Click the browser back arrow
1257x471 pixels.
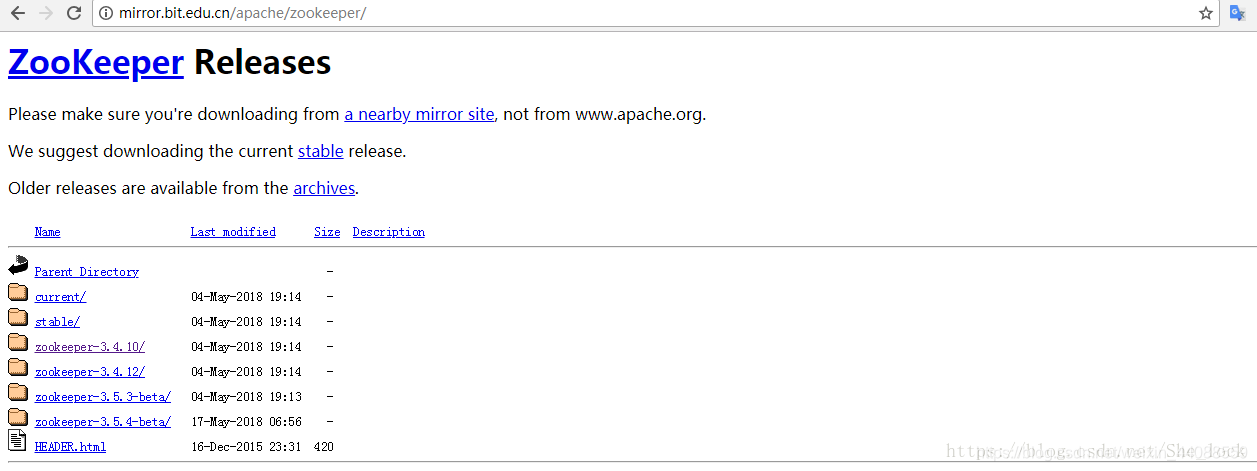[x=18, y=13]
